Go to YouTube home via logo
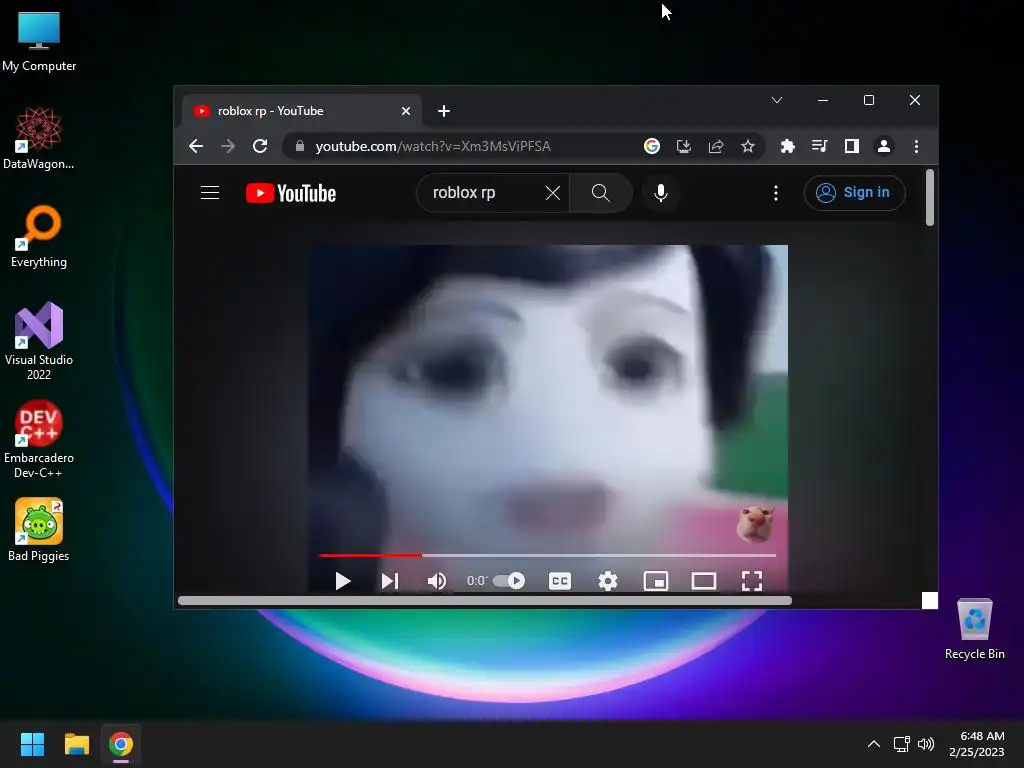Screen dimensions: 1024x768 pos(291,193)
